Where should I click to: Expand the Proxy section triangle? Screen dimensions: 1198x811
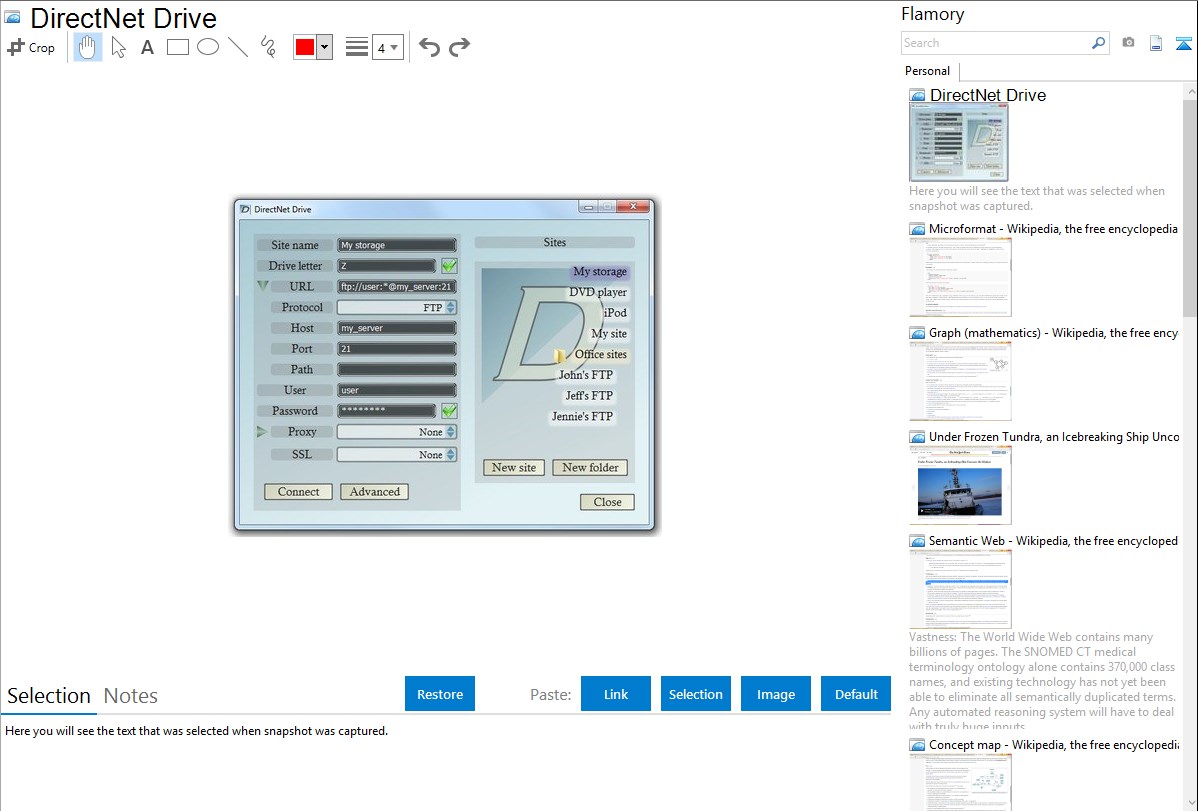pyautogui.click(x=261, y=432)
